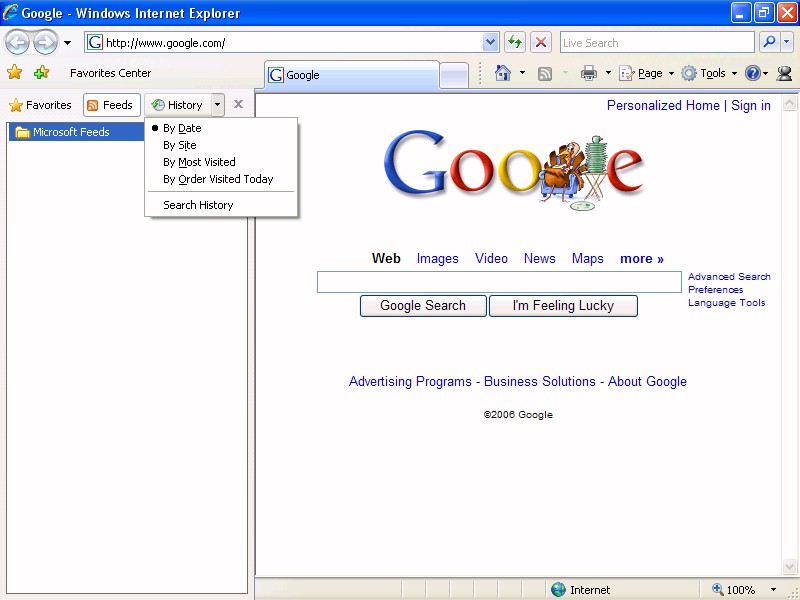
Task: Open a new blank tab
Action: [454, 76]
